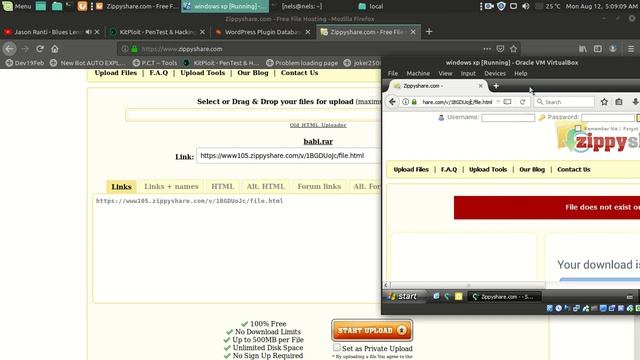
Task: Click Search box in VM browser toolbar
Action: [x=564, y=102]
